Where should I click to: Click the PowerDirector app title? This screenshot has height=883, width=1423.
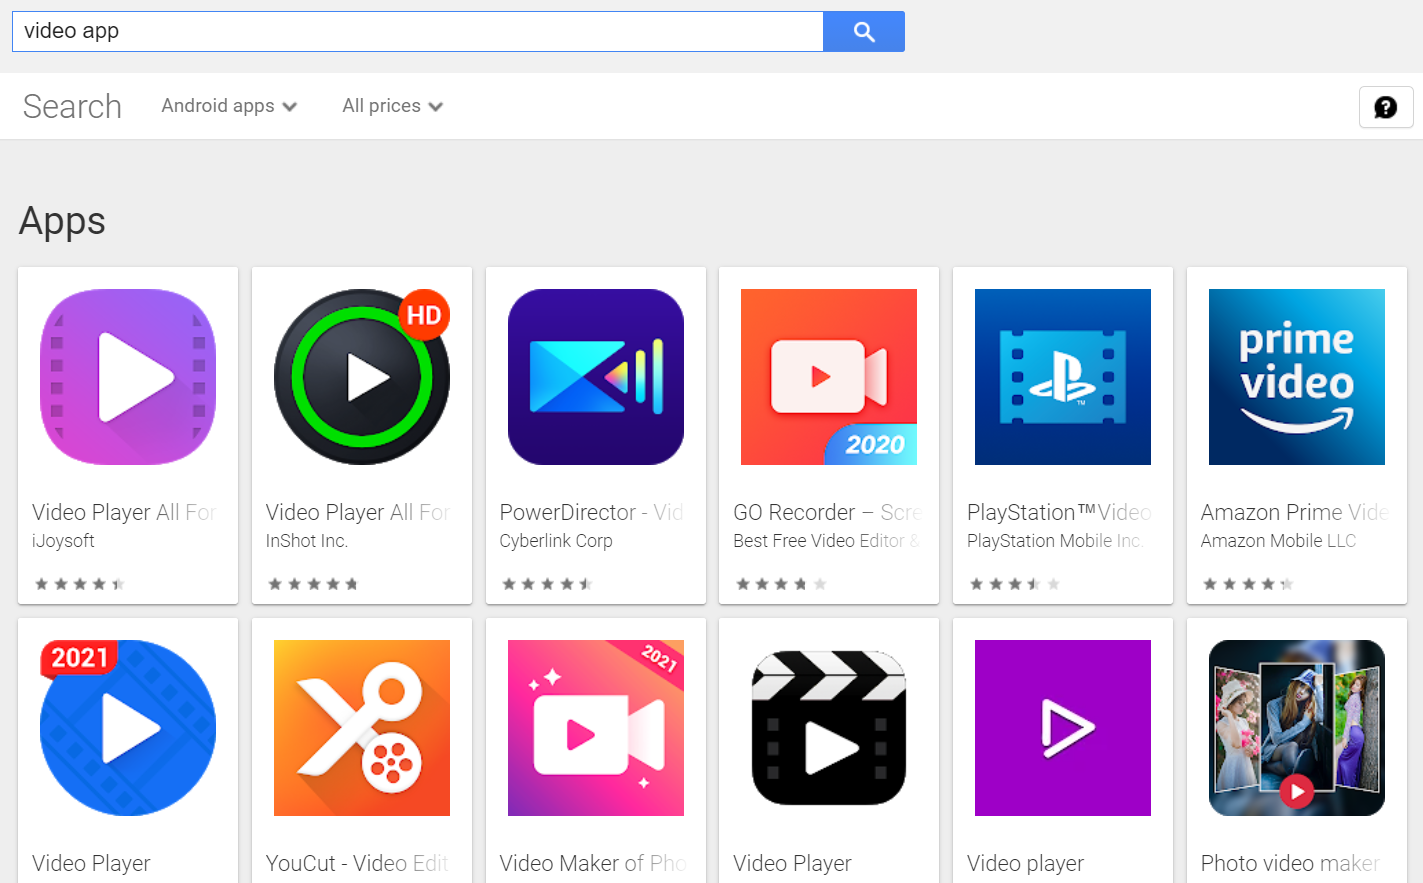click(592, 512)
